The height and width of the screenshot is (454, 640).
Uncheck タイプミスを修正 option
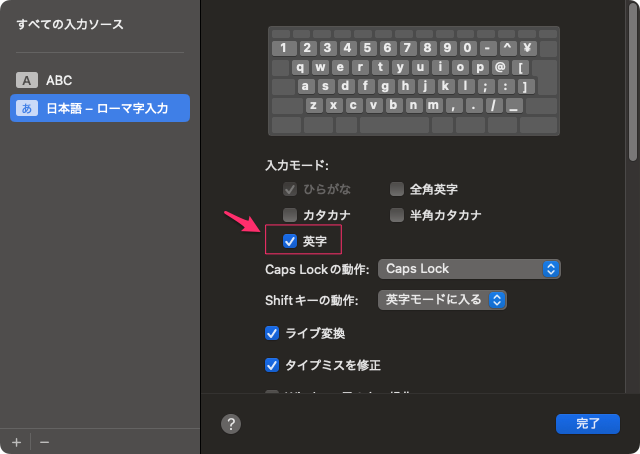272,365
